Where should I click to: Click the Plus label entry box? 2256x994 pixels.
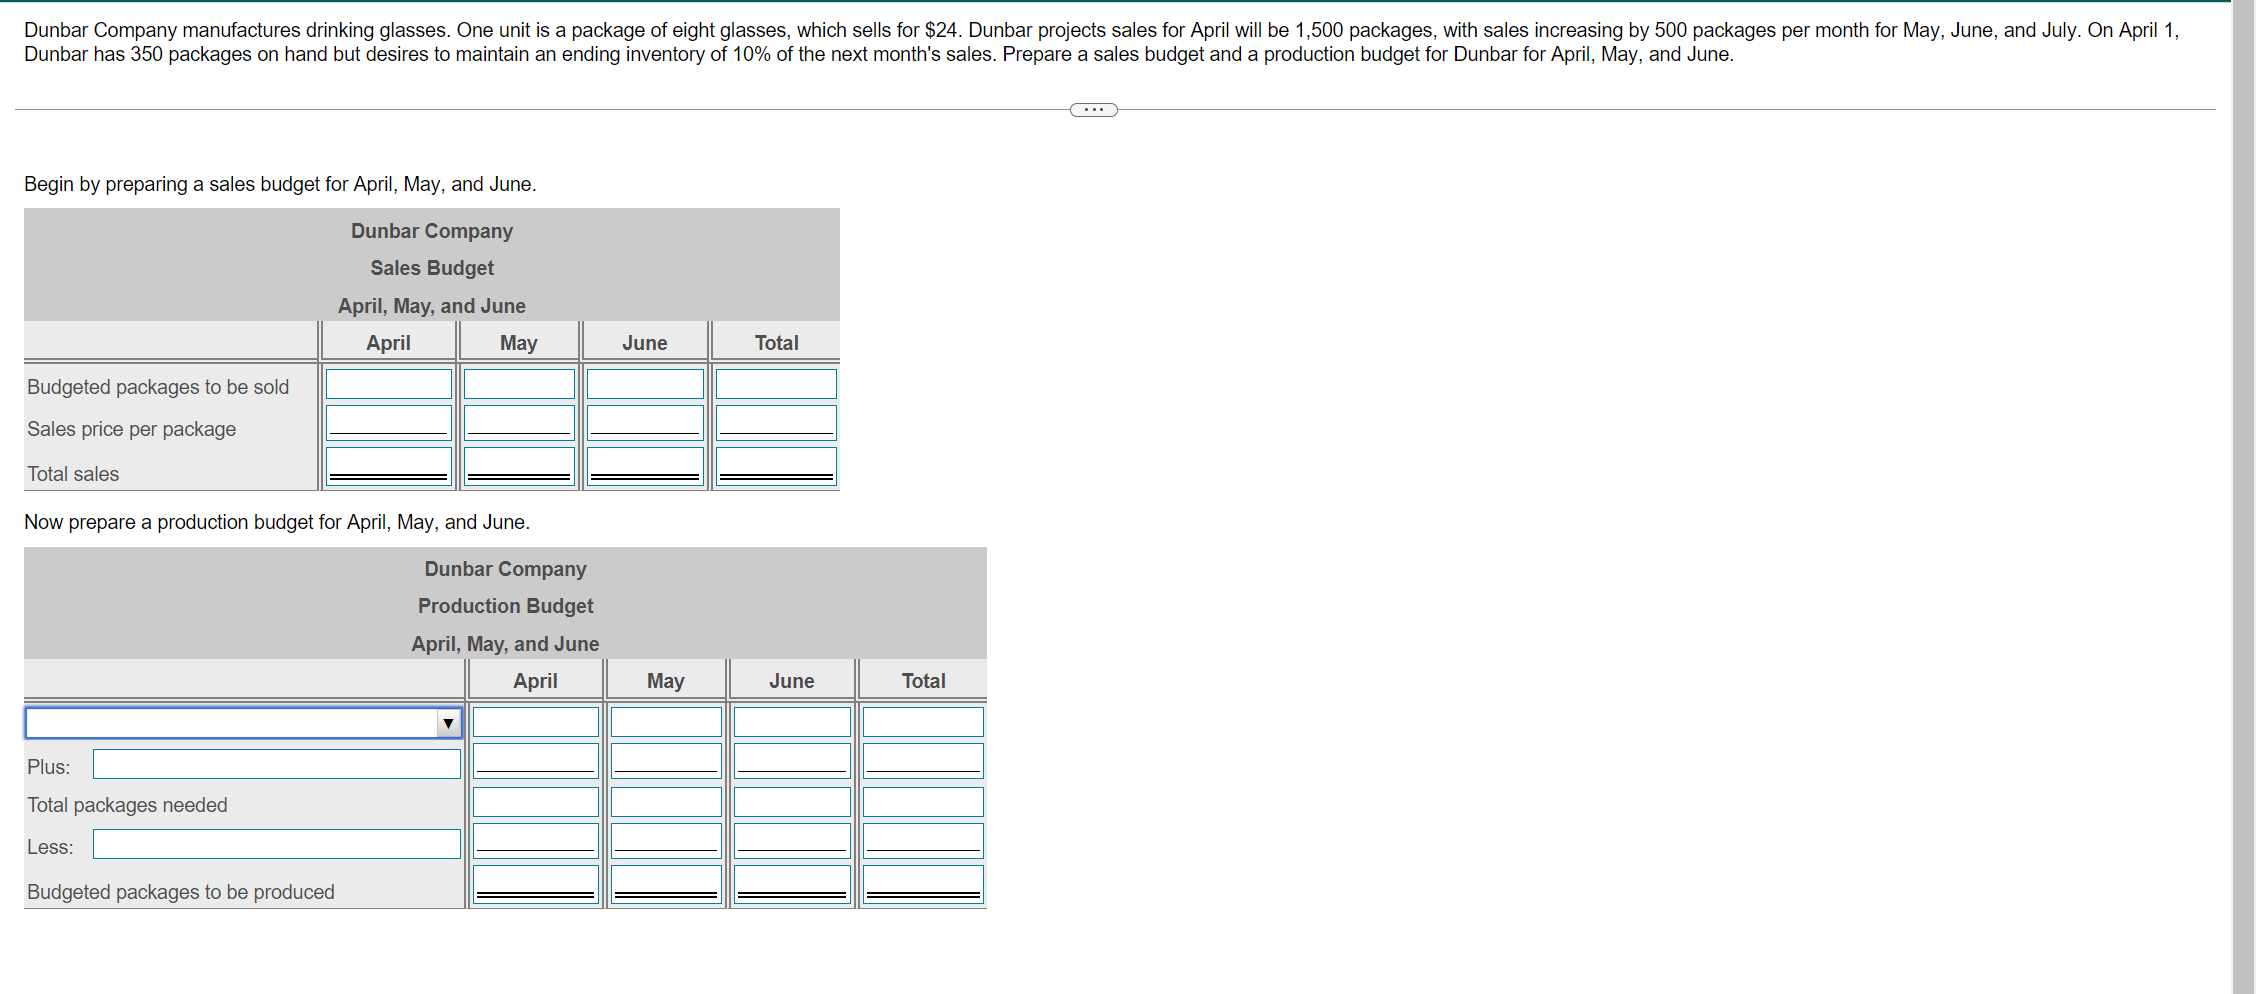click(276, 763)
